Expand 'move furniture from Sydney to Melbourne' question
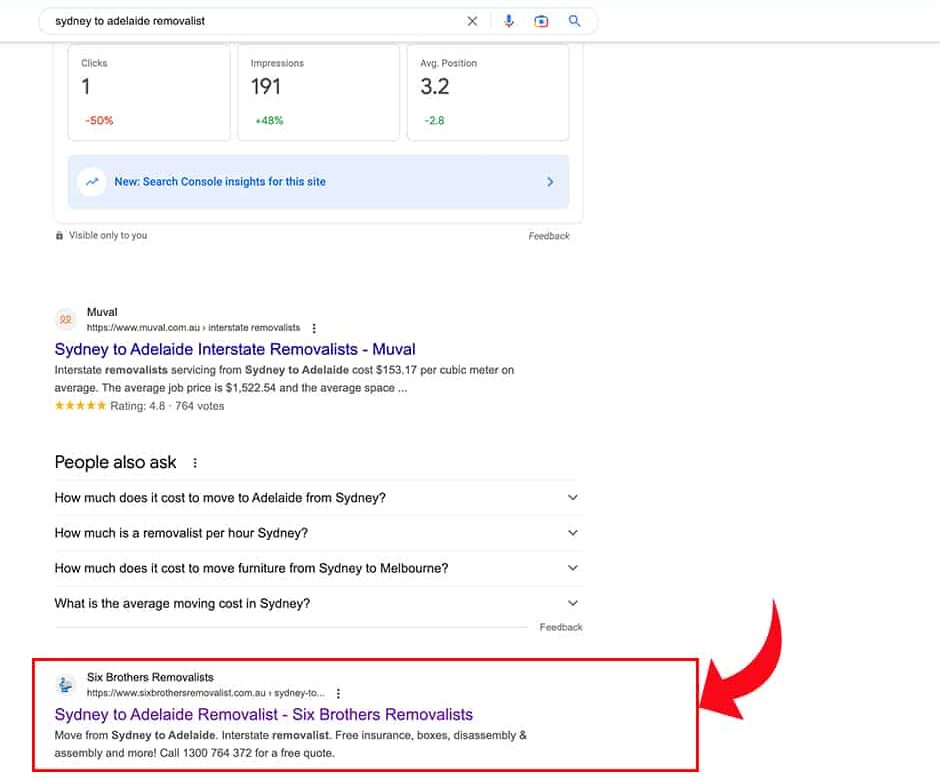 coord(572,568)
